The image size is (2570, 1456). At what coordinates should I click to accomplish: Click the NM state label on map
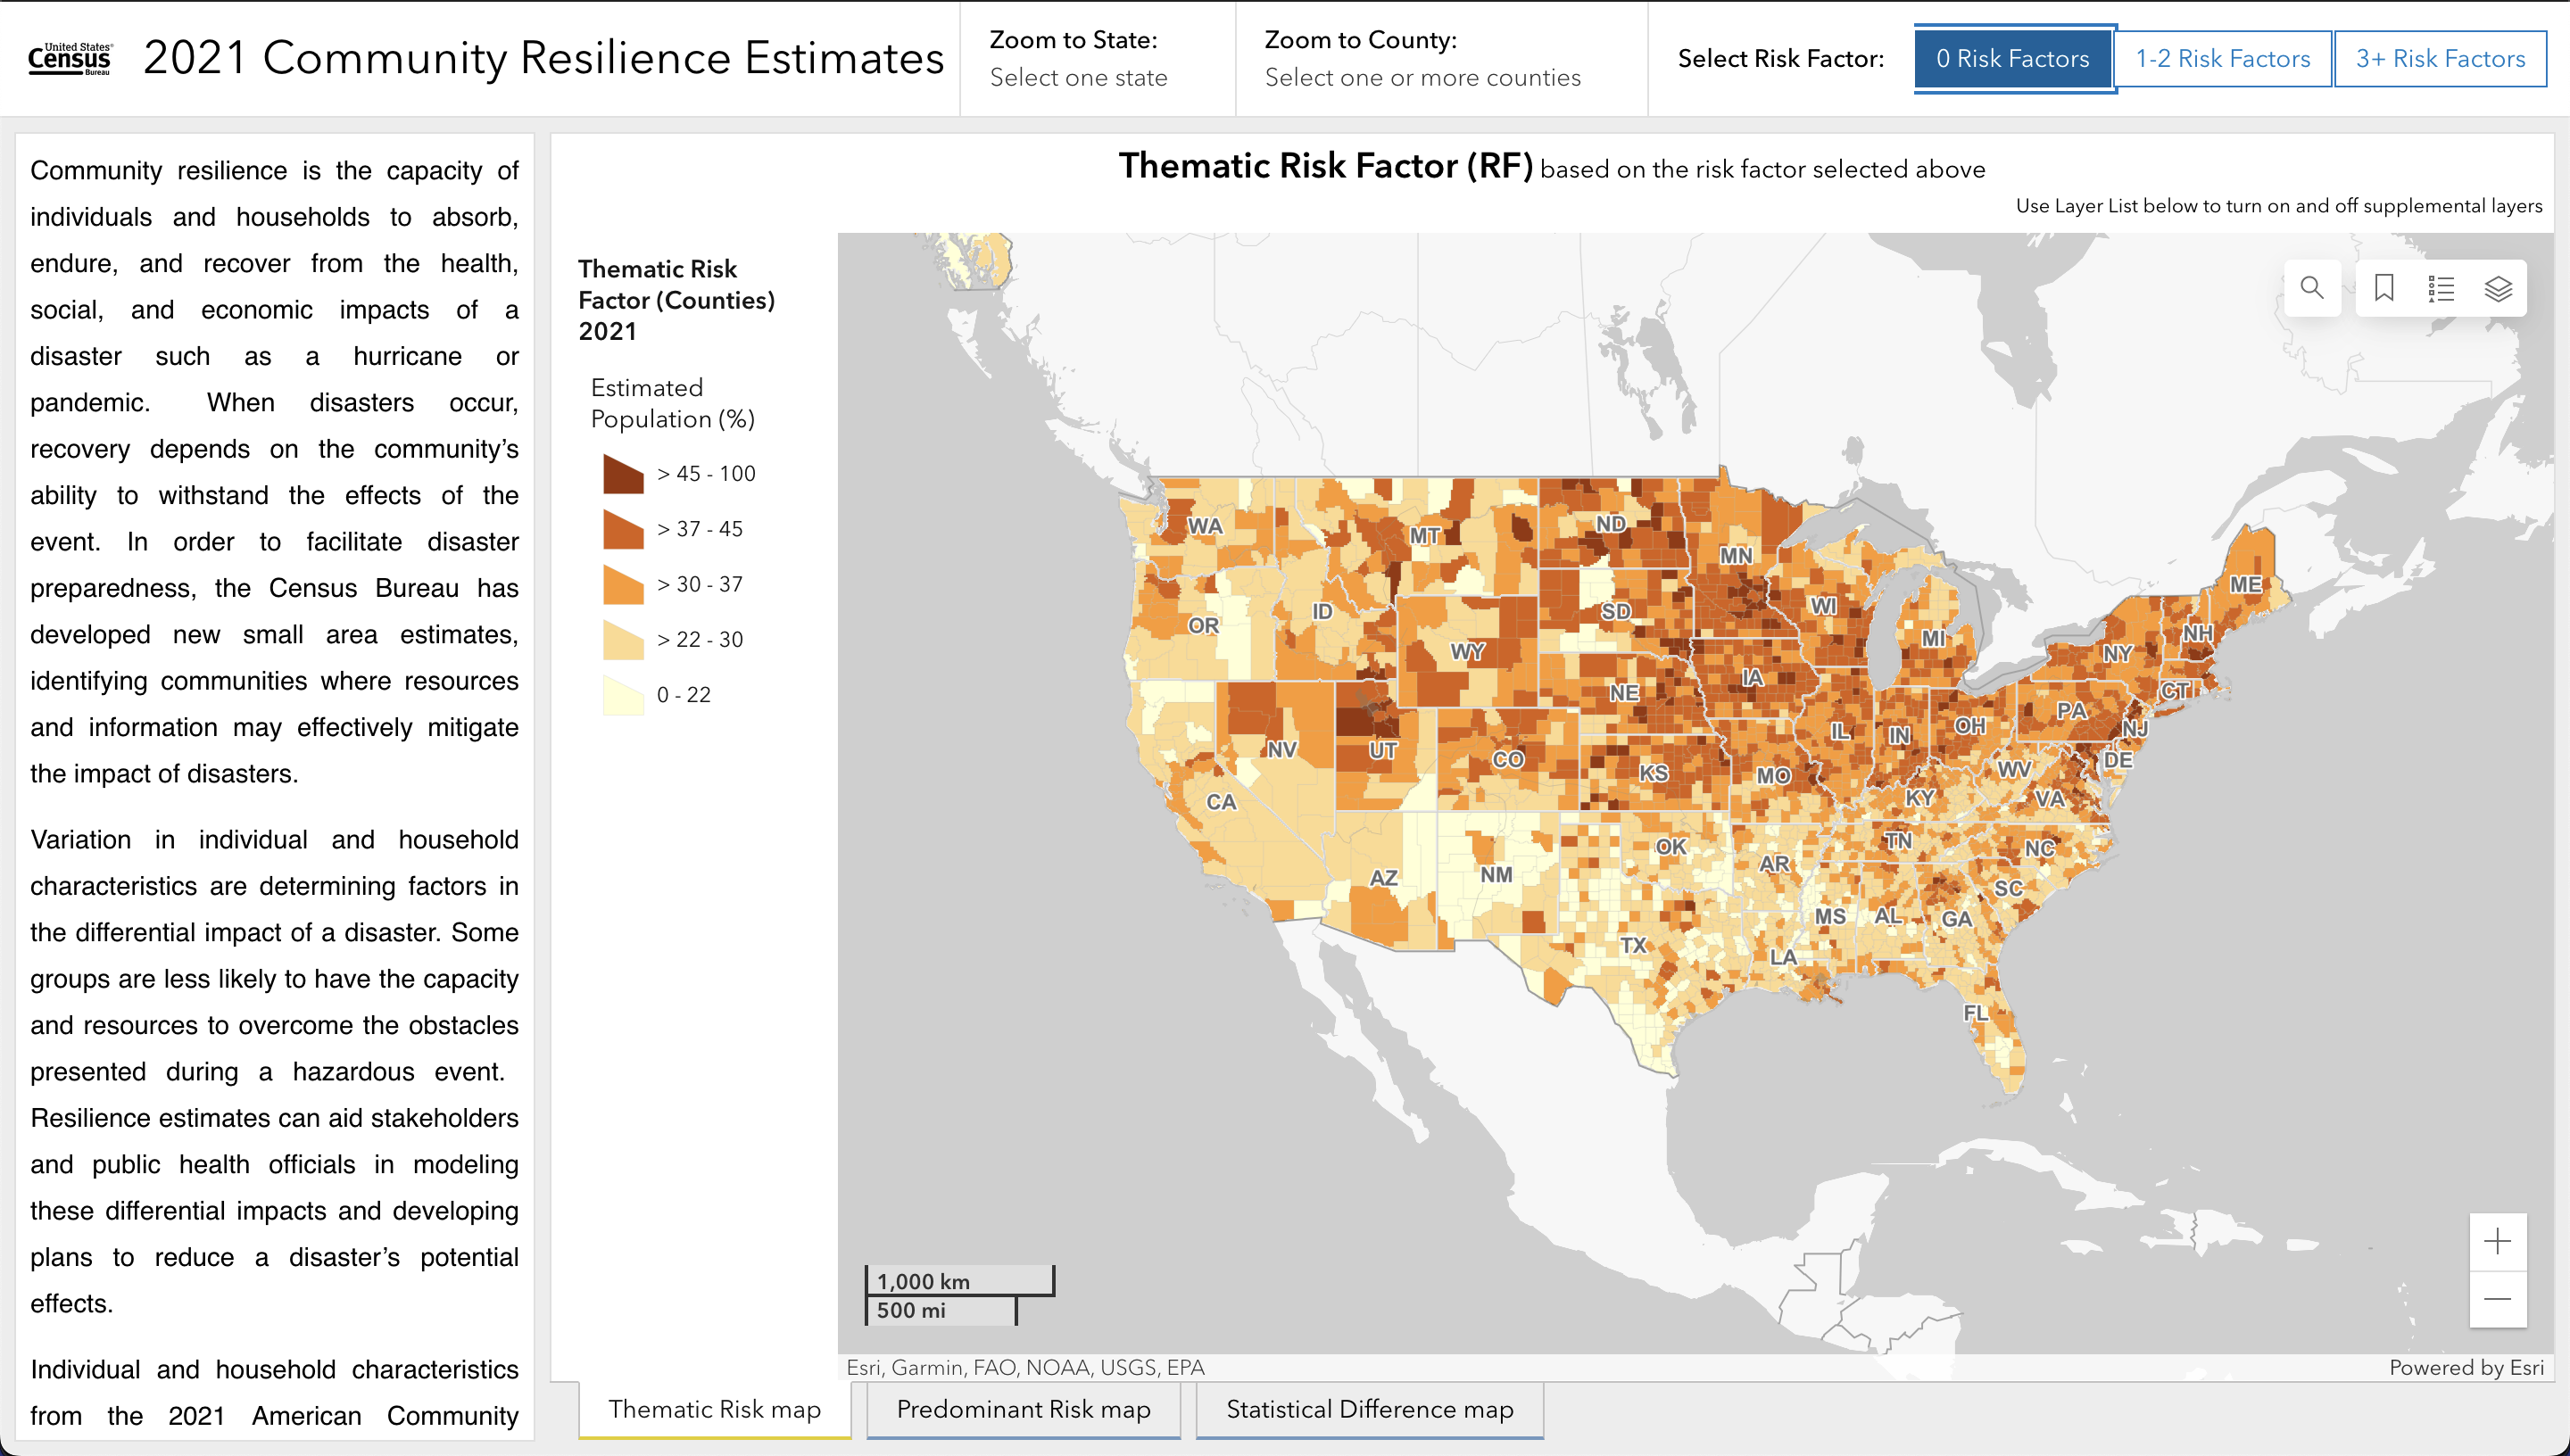1496,875
